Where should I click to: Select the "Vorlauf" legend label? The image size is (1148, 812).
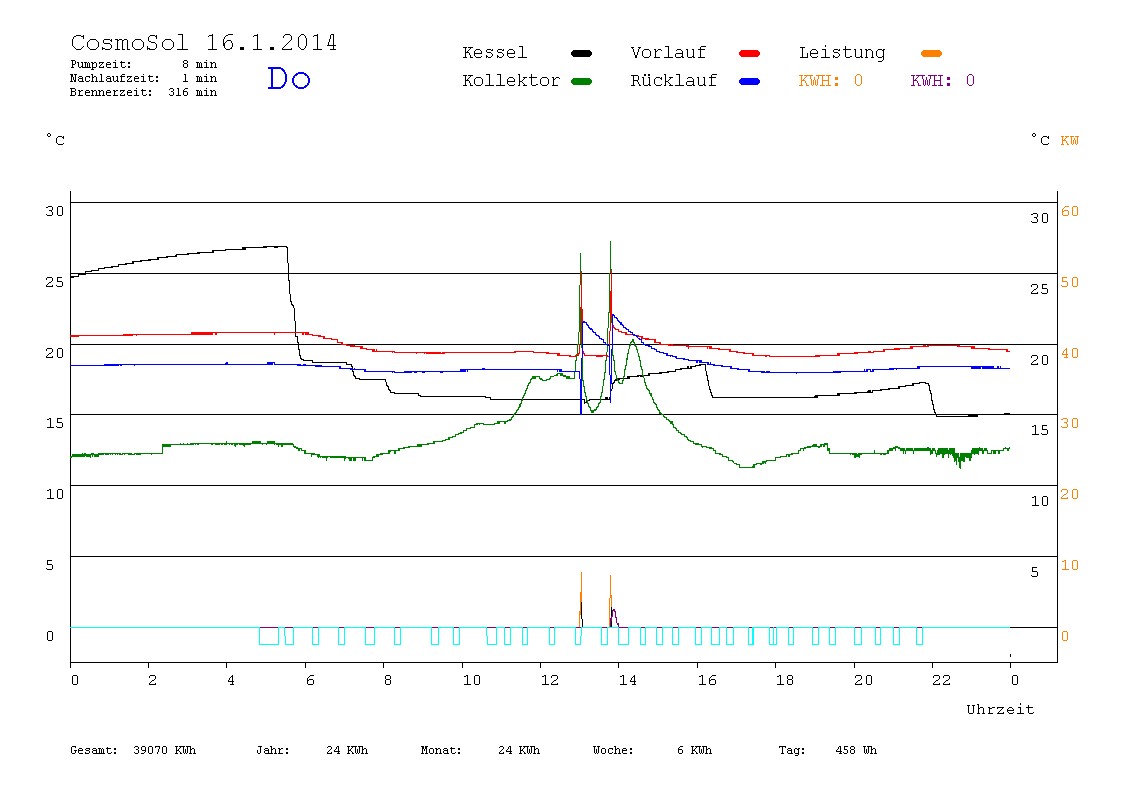[x=668, y=53]
